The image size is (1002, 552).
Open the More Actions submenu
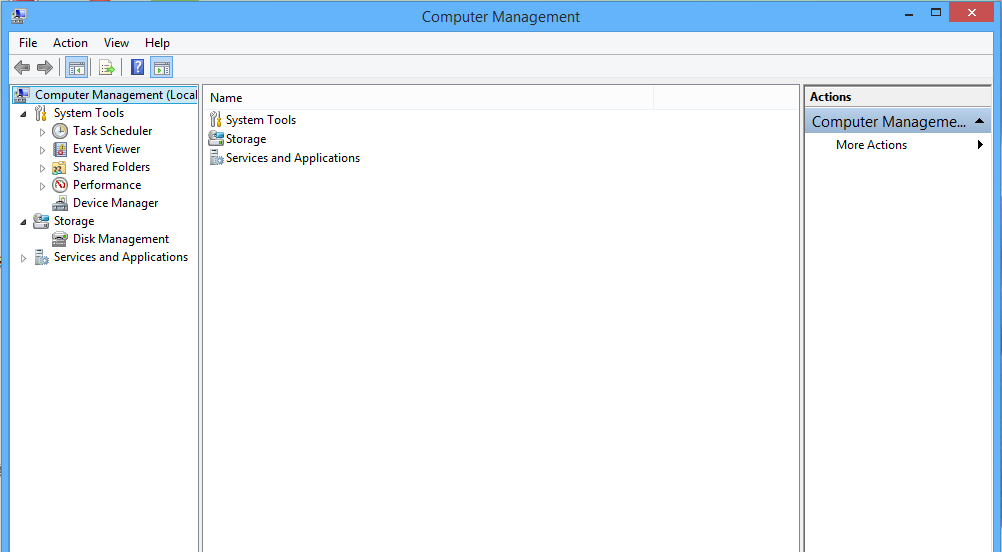(x=871, y=145)
